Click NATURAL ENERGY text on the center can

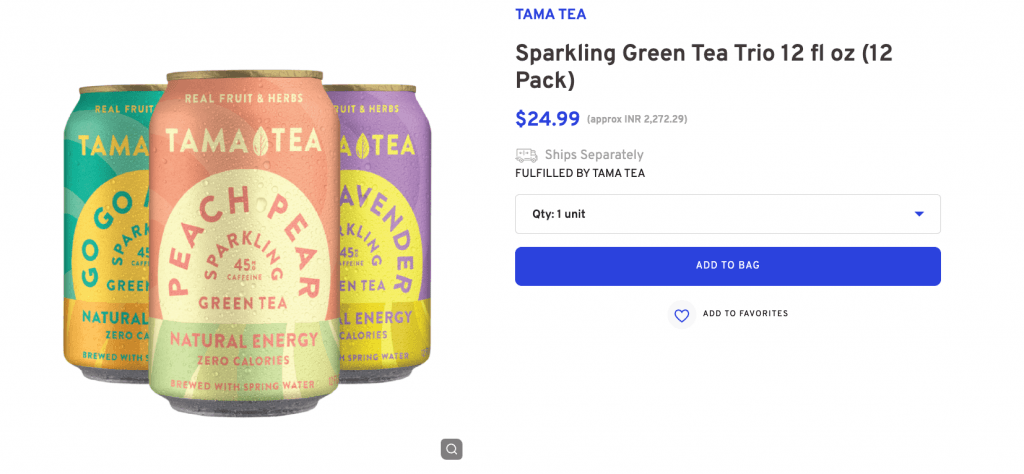coord(244,340)
